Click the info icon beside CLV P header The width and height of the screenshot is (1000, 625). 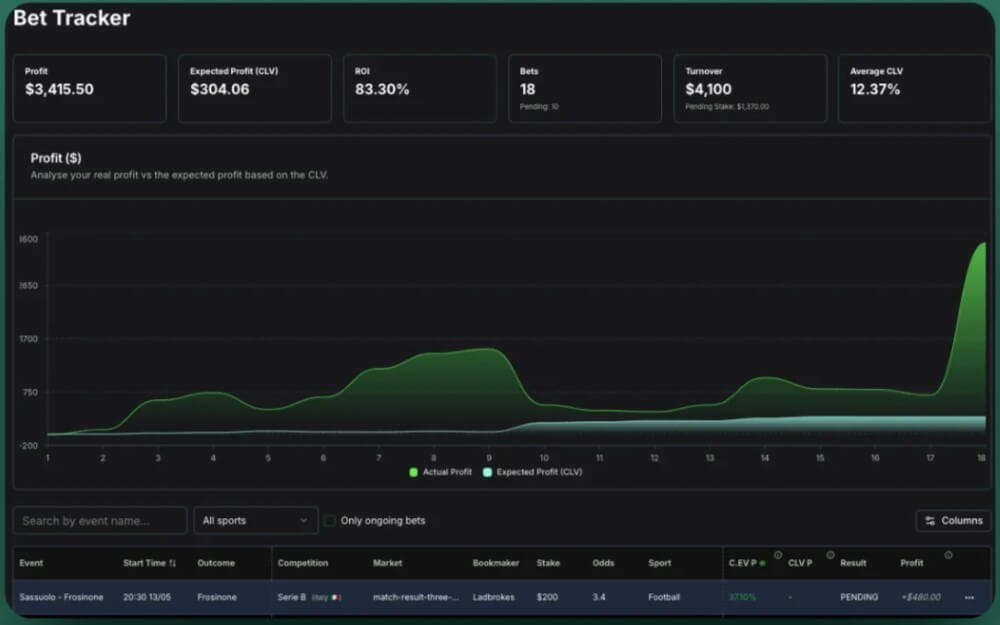(x=830, y=554)
